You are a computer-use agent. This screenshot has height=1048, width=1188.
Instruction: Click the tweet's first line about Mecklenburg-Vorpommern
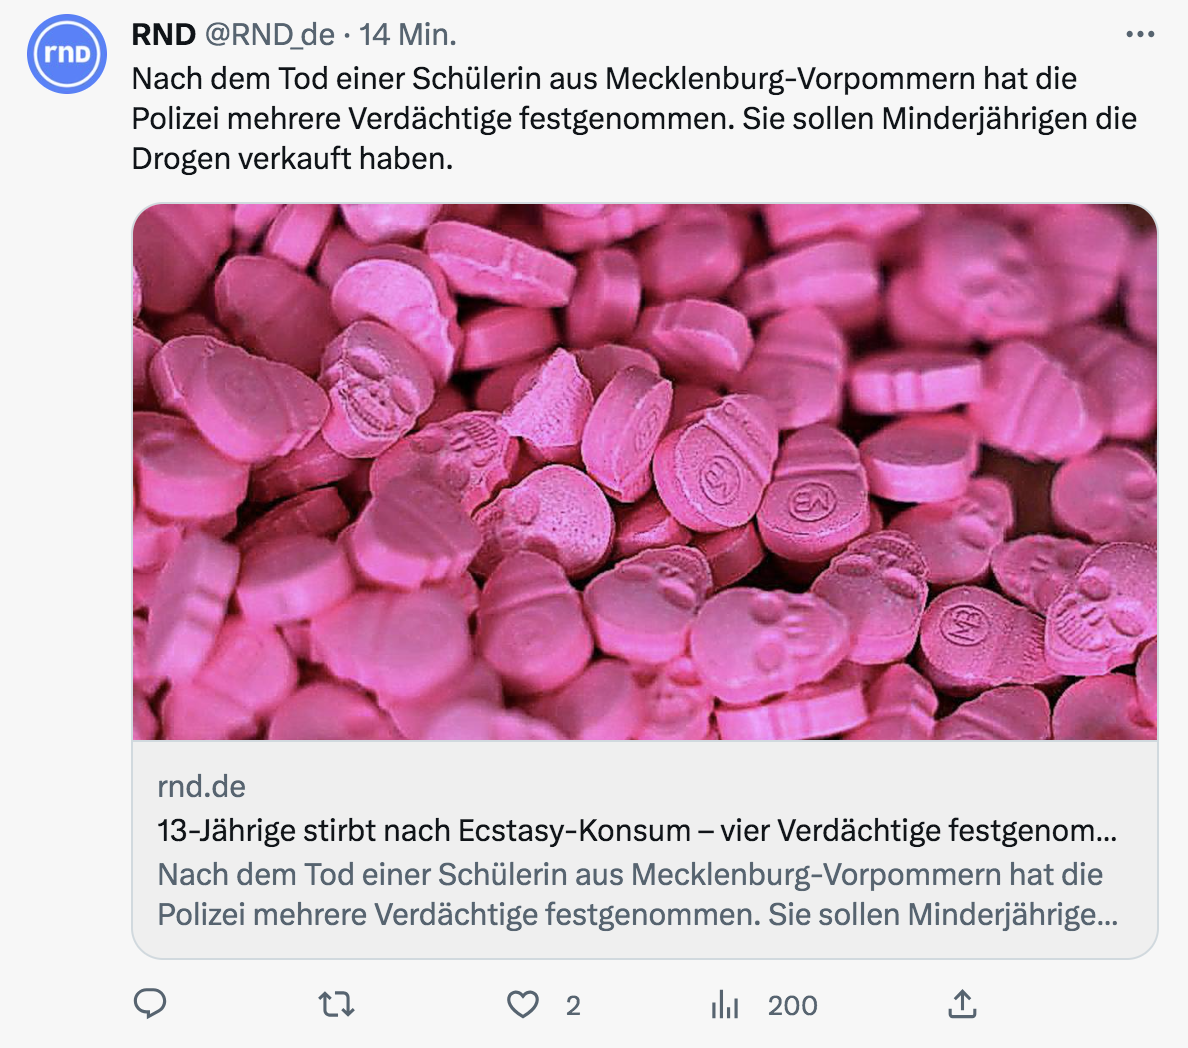(604, 78)
